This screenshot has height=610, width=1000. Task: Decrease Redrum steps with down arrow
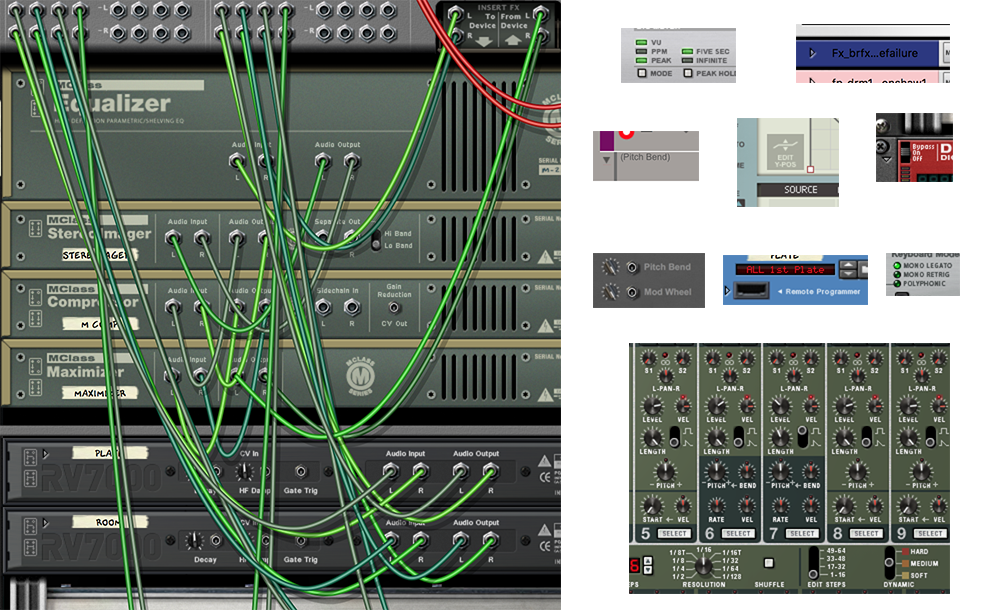[648, 570]
